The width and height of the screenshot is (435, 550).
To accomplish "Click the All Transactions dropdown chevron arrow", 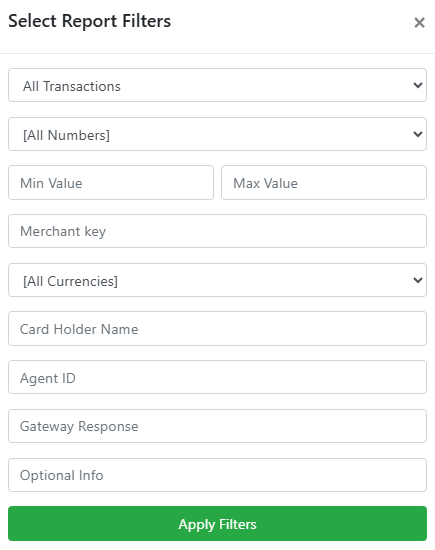I will pos(417,85).
